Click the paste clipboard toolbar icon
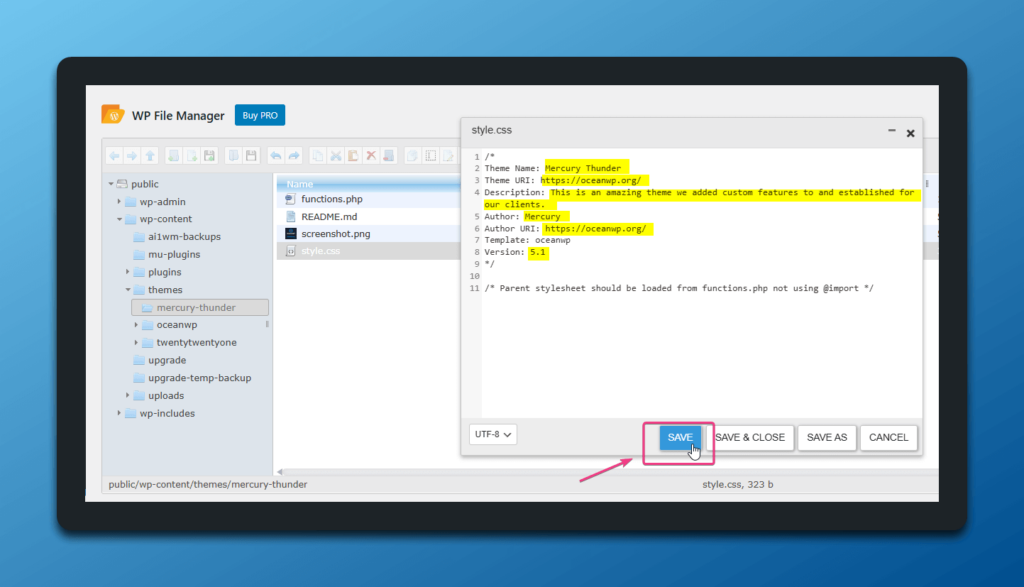The image size is (1024, 587). pos(353,155)
